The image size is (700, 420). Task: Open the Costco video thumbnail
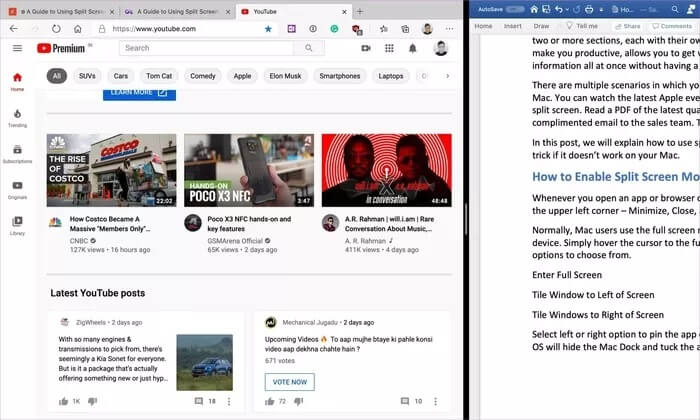pos(112,170)
